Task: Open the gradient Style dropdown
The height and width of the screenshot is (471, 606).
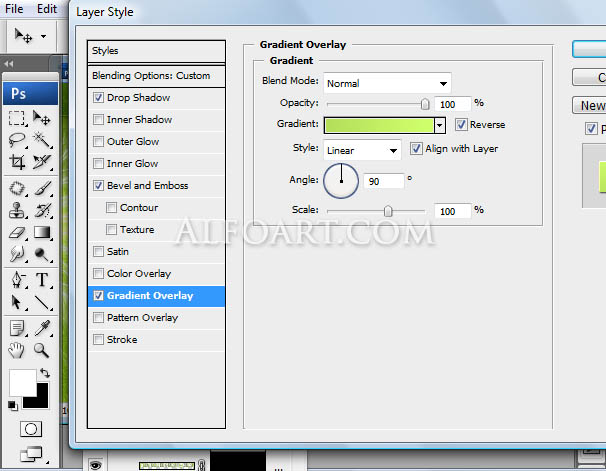Action: point(362,150)
